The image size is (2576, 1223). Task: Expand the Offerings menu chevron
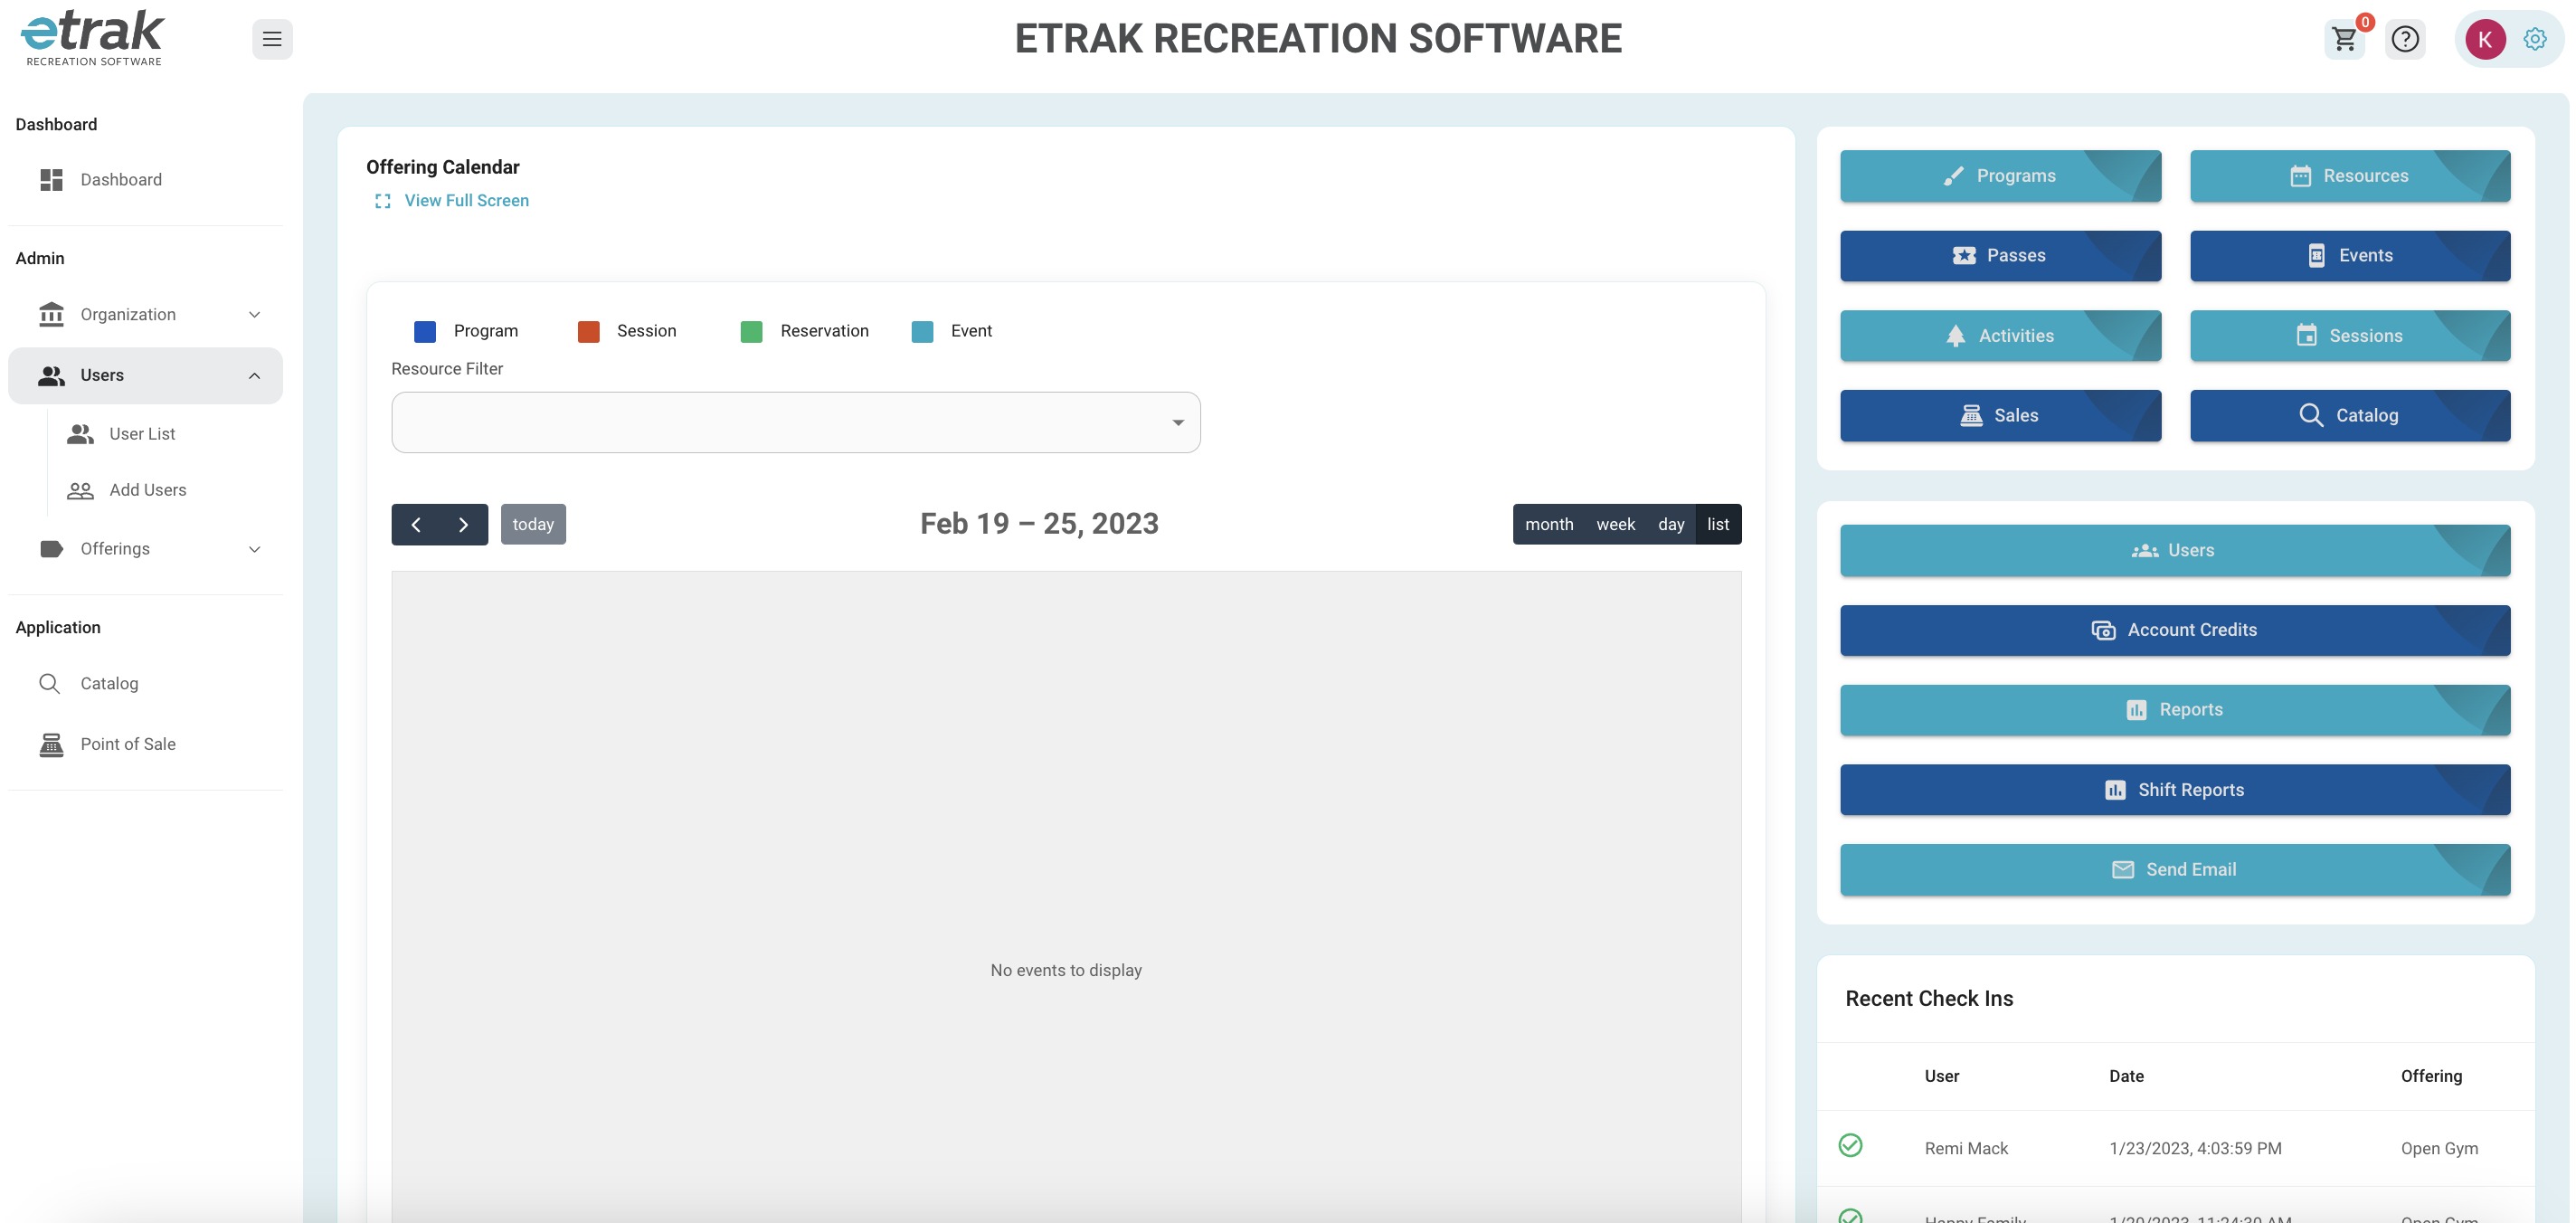(x=254, y=549)
